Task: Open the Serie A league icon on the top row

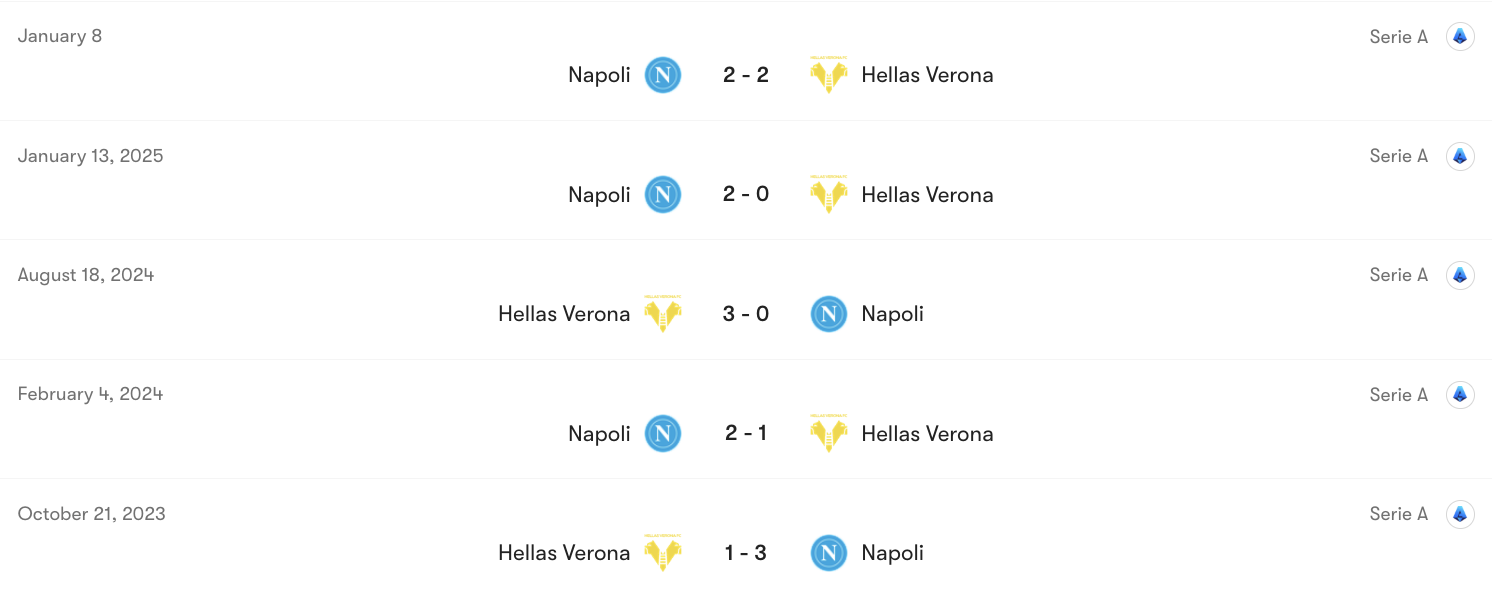Action: (1460, 36)
